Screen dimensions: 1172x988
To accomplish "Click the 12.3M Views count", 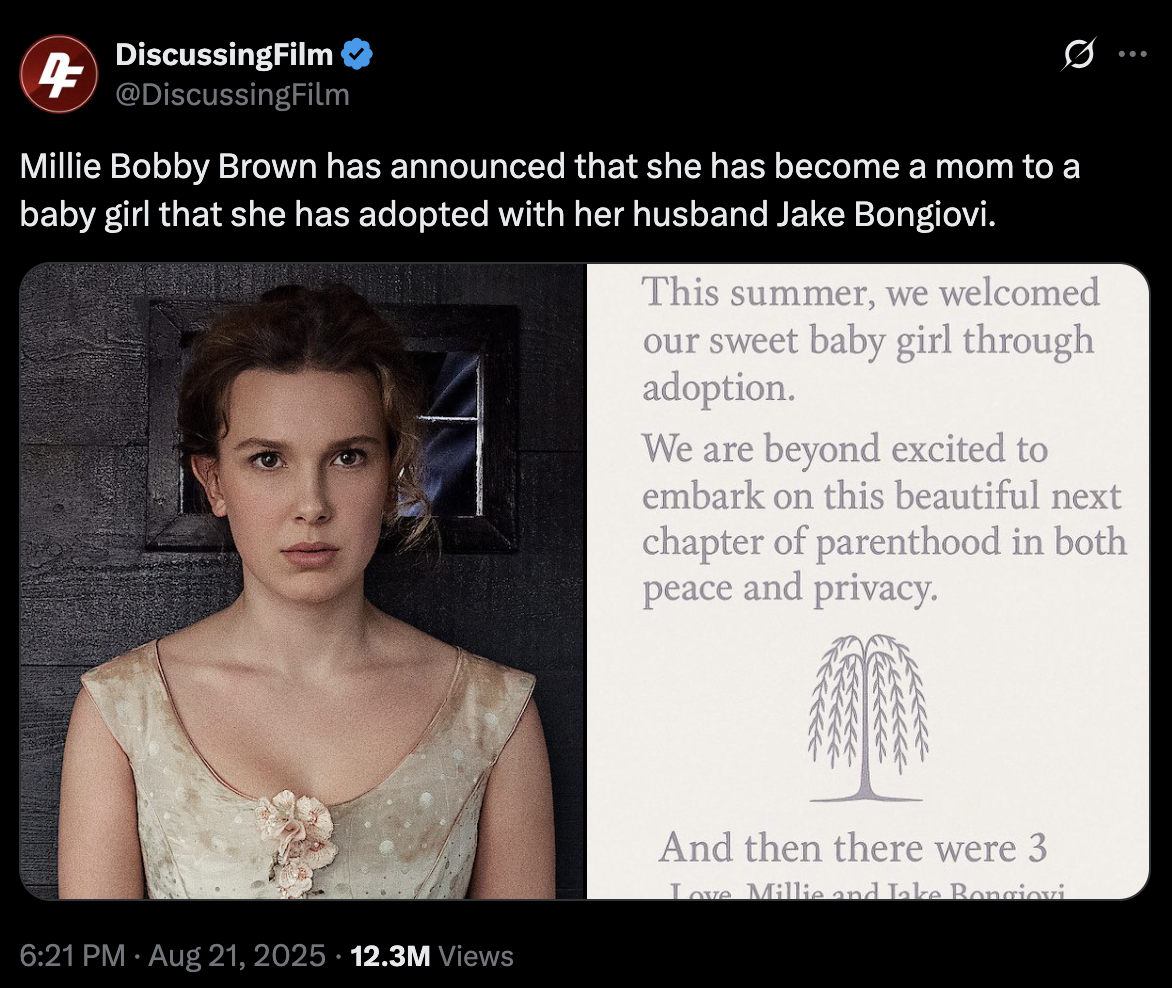I will pos(432,956).
